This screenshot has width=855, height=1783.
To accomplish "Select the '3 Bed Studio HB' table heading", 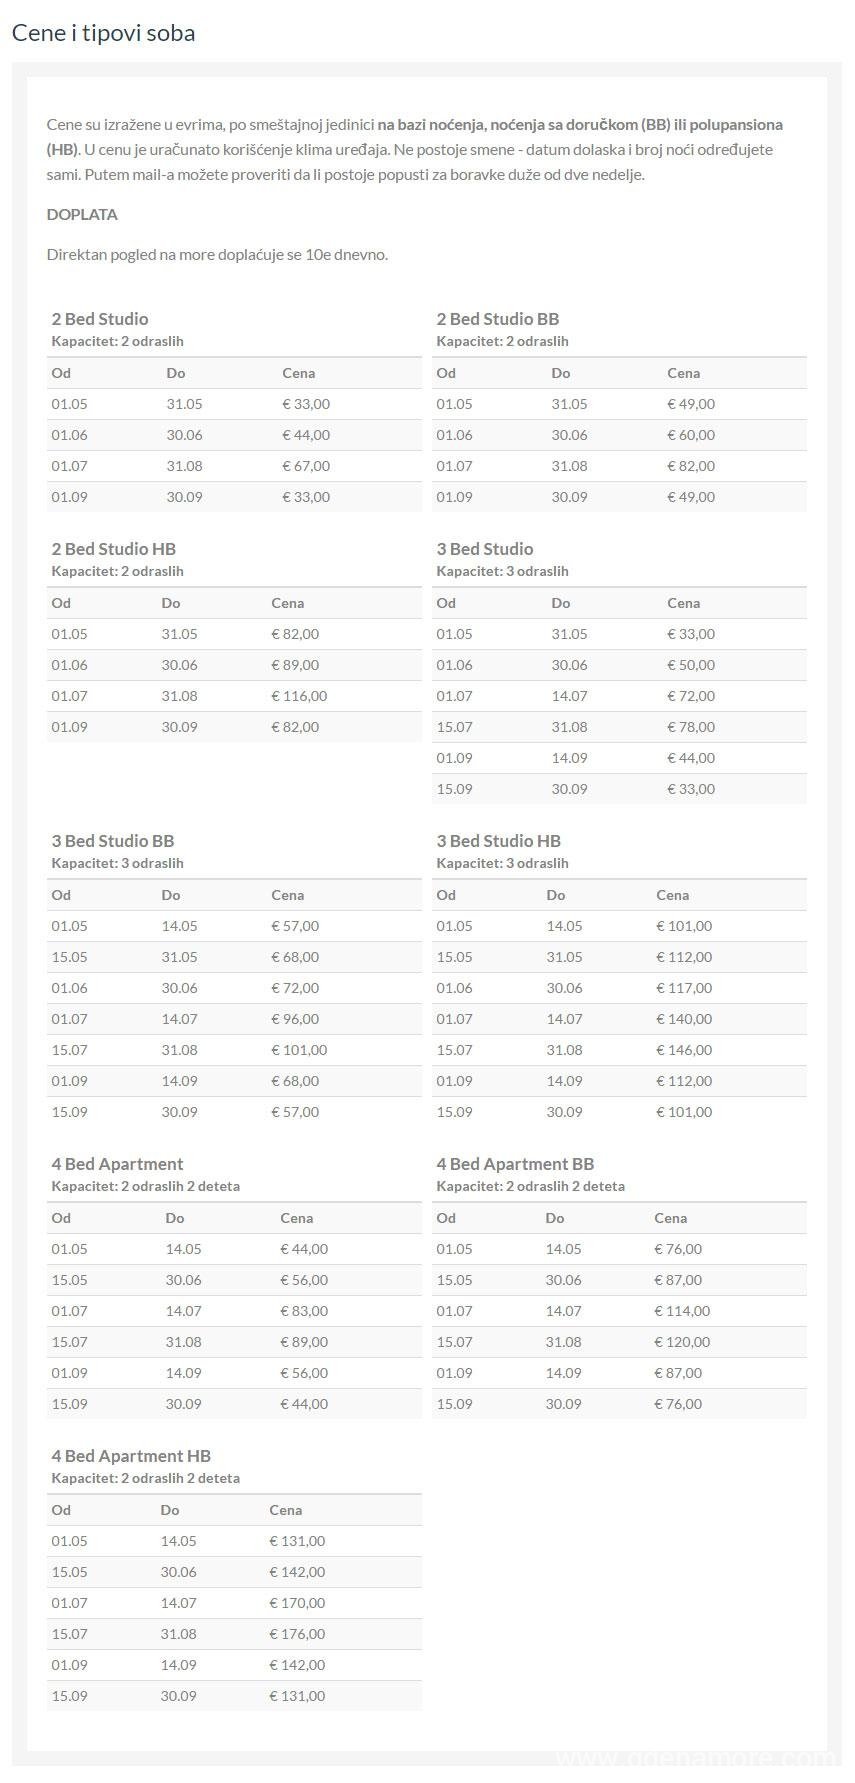I will pyautogui.click(x=499, y=841).
